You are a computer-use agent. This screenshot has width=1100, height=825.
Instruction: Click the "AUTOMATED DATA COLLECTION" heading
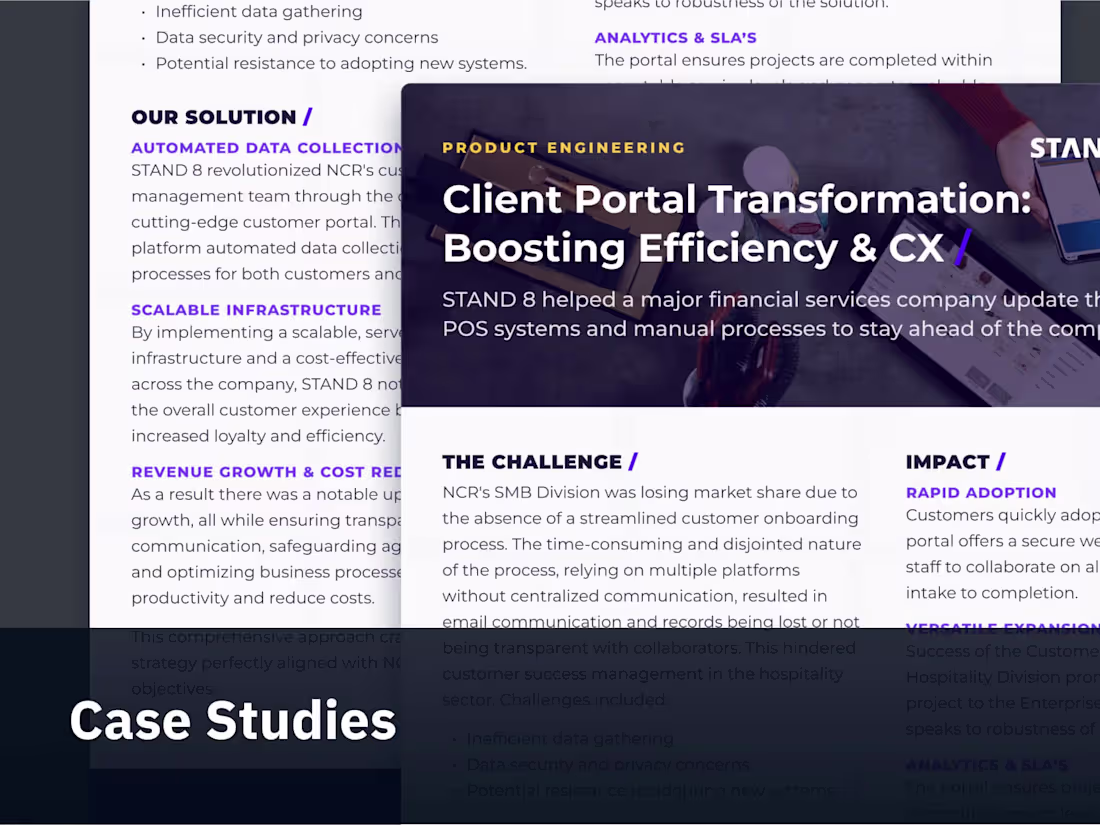coord(267,147)
